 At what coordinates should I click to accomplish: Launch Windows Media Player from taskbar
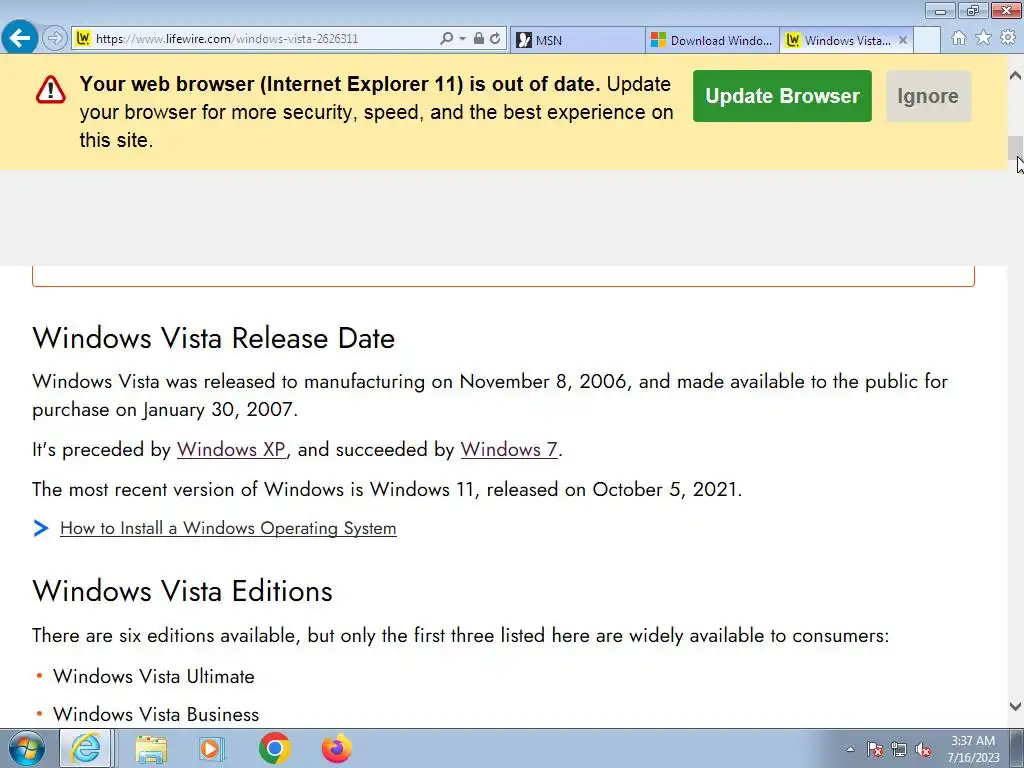[x=211, y=748]
